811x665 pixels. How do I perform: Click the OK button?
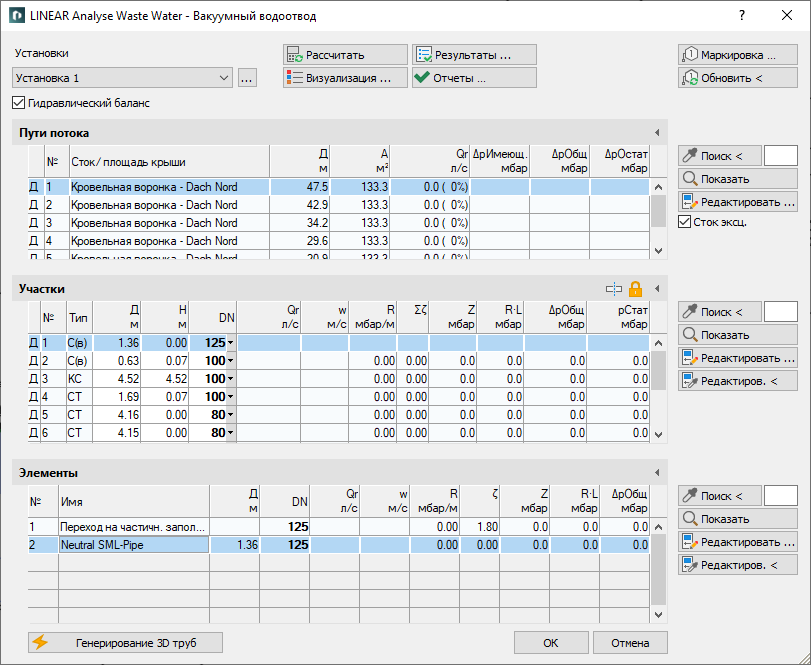tap(551, 643)
